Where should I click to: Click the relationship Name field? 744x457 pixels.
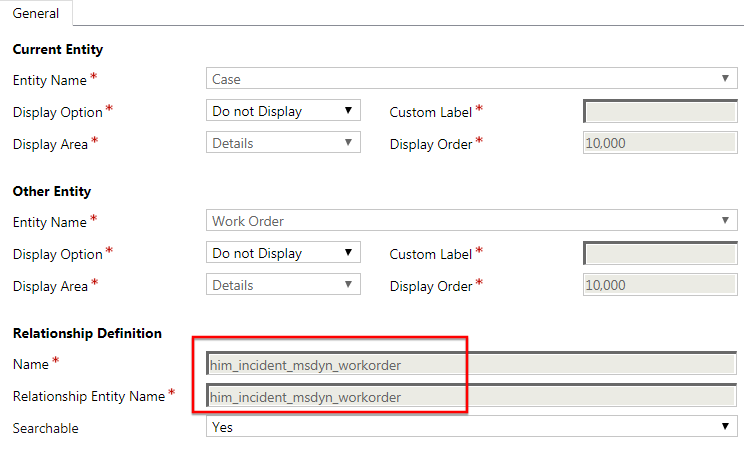tap(472, 364)
